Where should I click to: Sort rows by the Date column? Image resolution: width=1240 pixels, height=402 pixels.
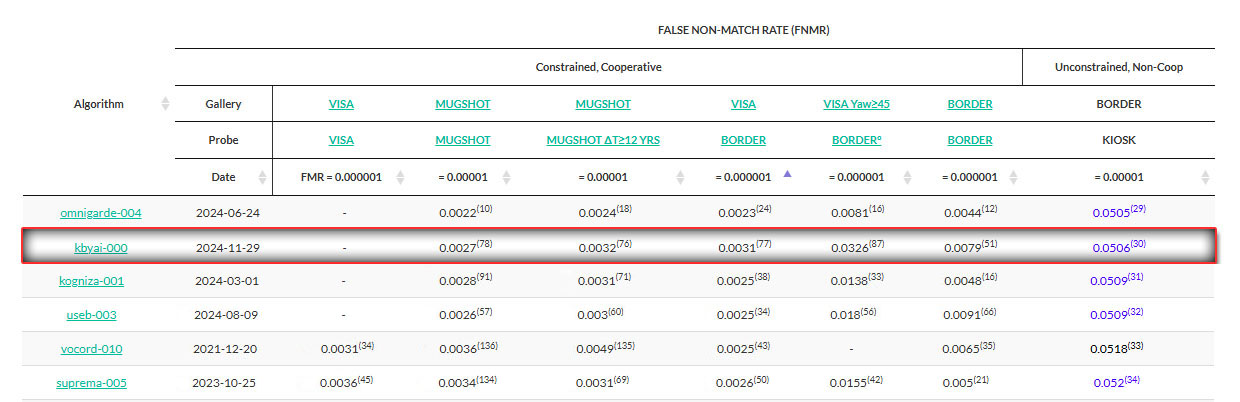pyautogui.click(x=263, y=177)
